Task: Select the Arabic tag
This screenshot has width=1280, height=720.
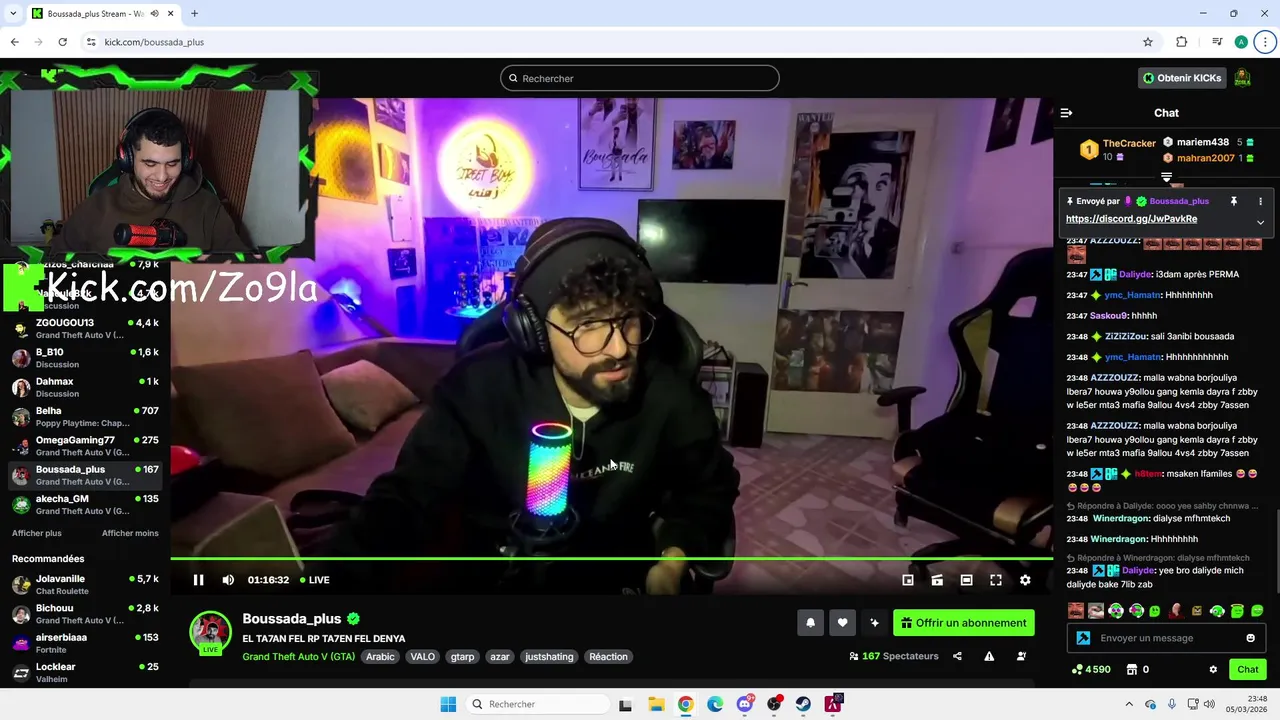Action: pyautogui.click(x=380, y=657)
